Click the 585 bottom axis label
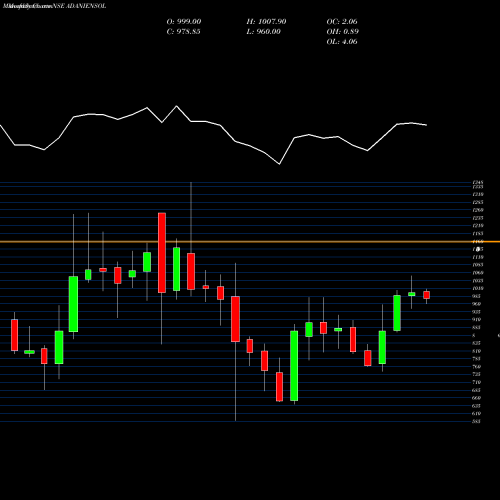 [x=477, y=421]
